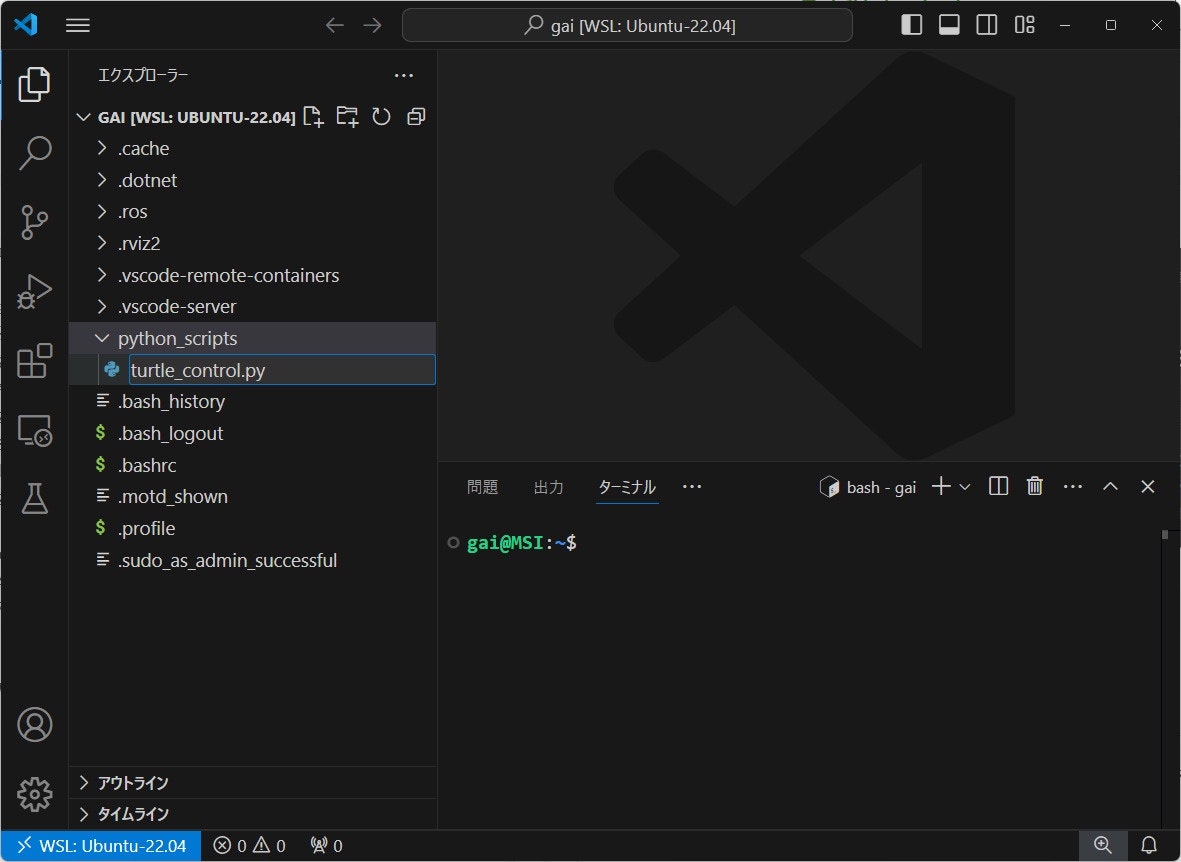Toggle the secondary side bar
1181x862 pixels.
(987, 25)
